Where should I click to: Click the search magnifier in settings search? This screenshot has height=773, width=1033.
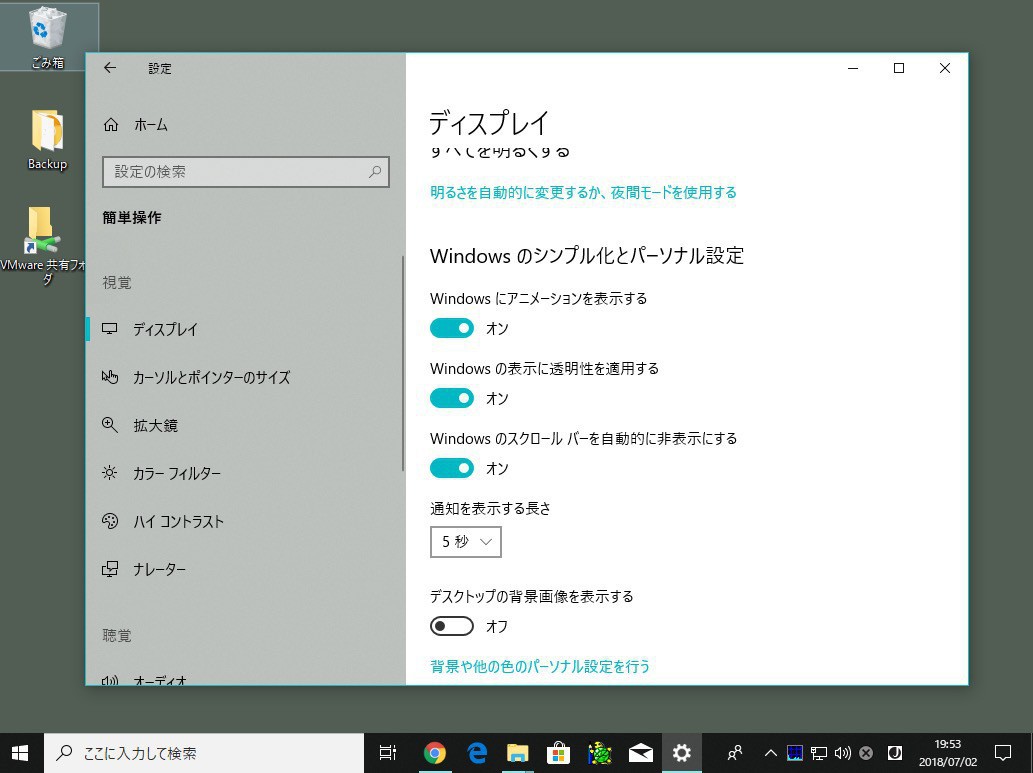click(x=375, y=172)
